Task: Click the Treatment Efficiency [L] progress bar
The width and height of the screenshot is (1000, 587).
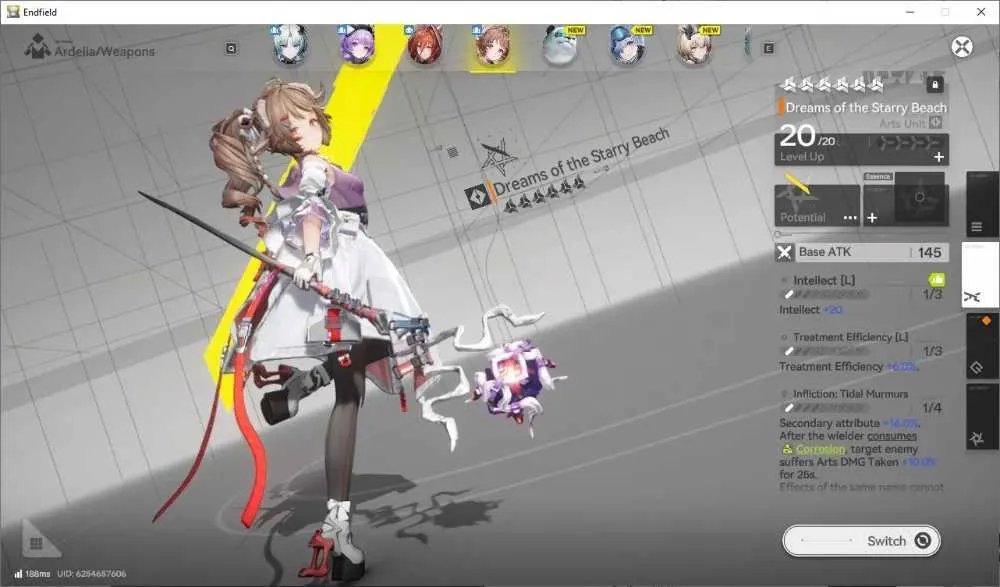Action: click(x=827, y=351)
